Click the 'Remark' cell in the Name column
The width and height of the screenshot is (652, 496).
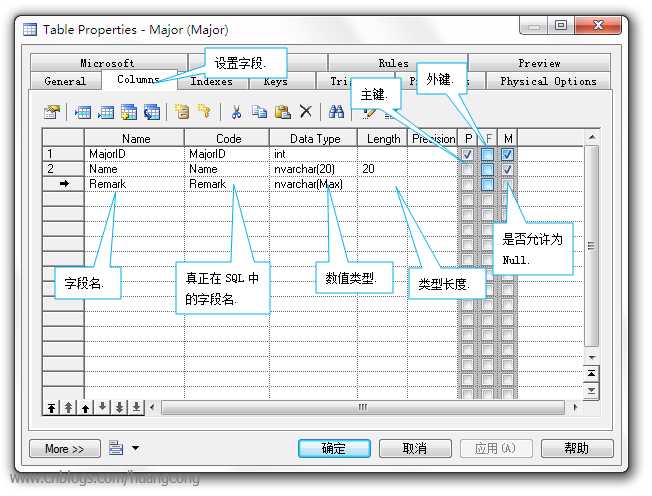[134, 184]
